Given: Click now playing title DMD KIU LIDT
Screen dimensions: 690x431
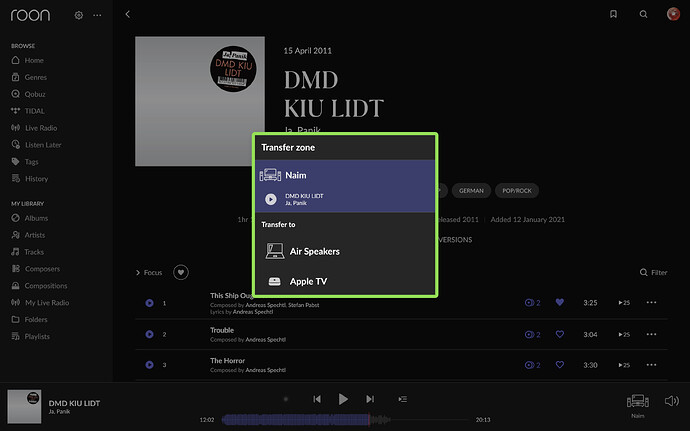Looking at the screenshot, I should coord(74,403).
